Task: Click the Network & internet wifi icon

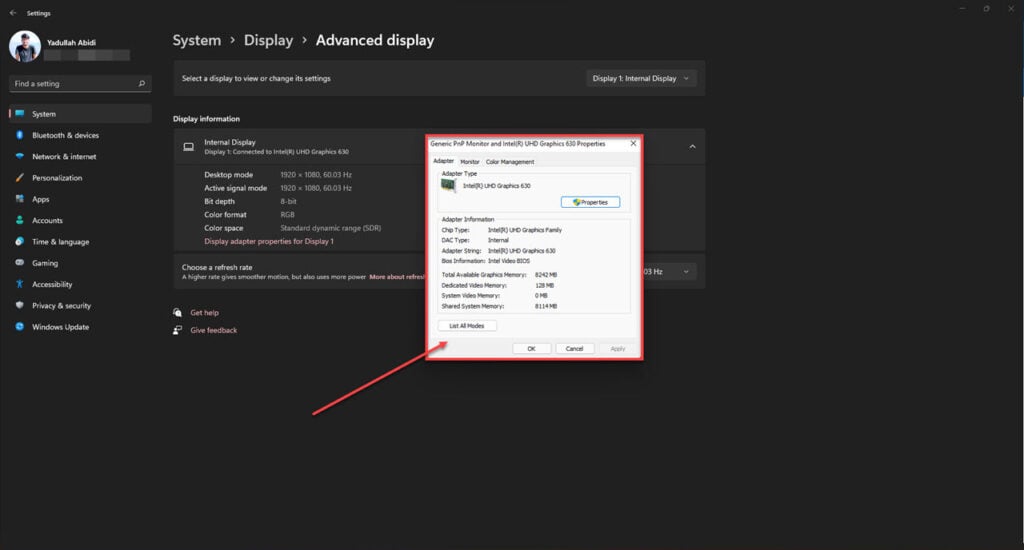Action: coord(20,156)
